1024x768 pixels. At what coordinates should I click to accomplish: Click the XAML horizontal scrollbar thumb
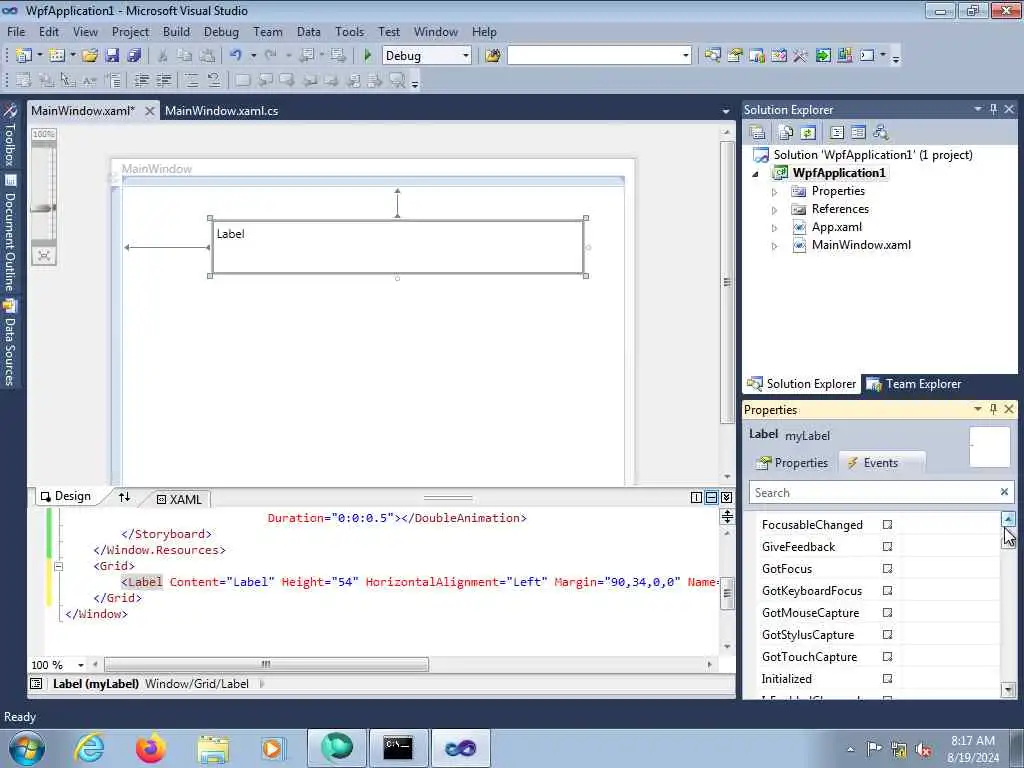(266, 664)
